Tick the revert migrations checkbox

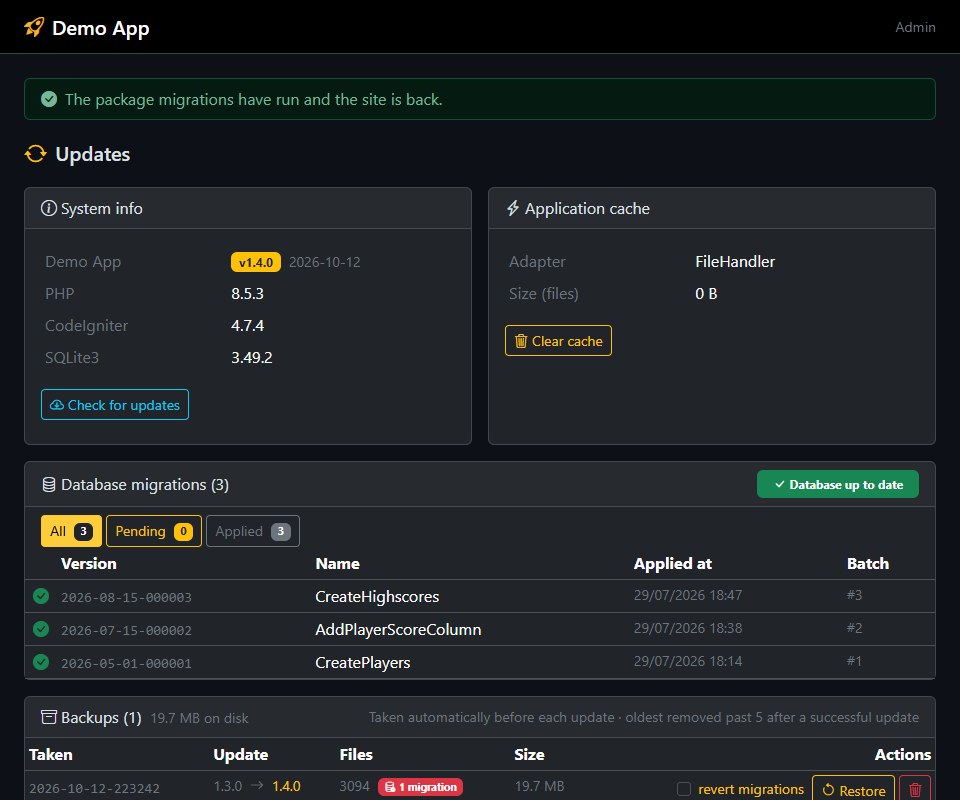(684, 789)
